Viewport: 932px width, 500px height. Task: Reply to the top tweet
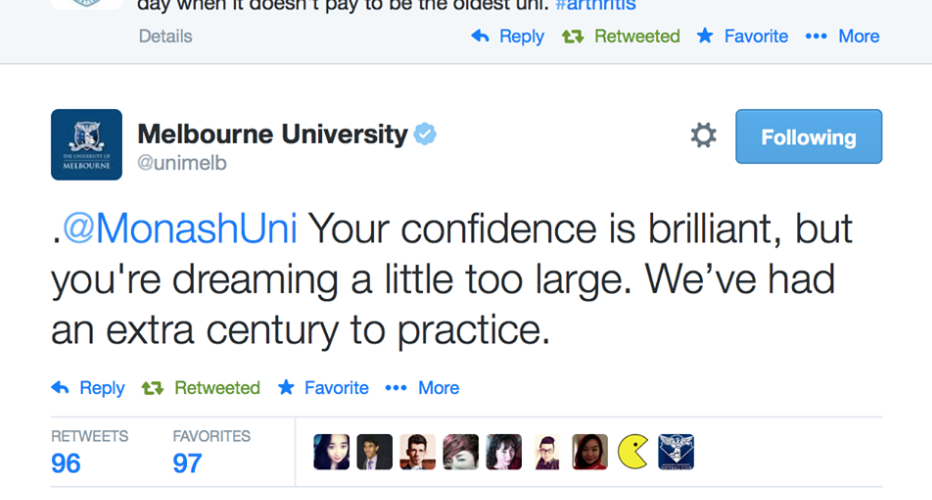tap(508, 36)
